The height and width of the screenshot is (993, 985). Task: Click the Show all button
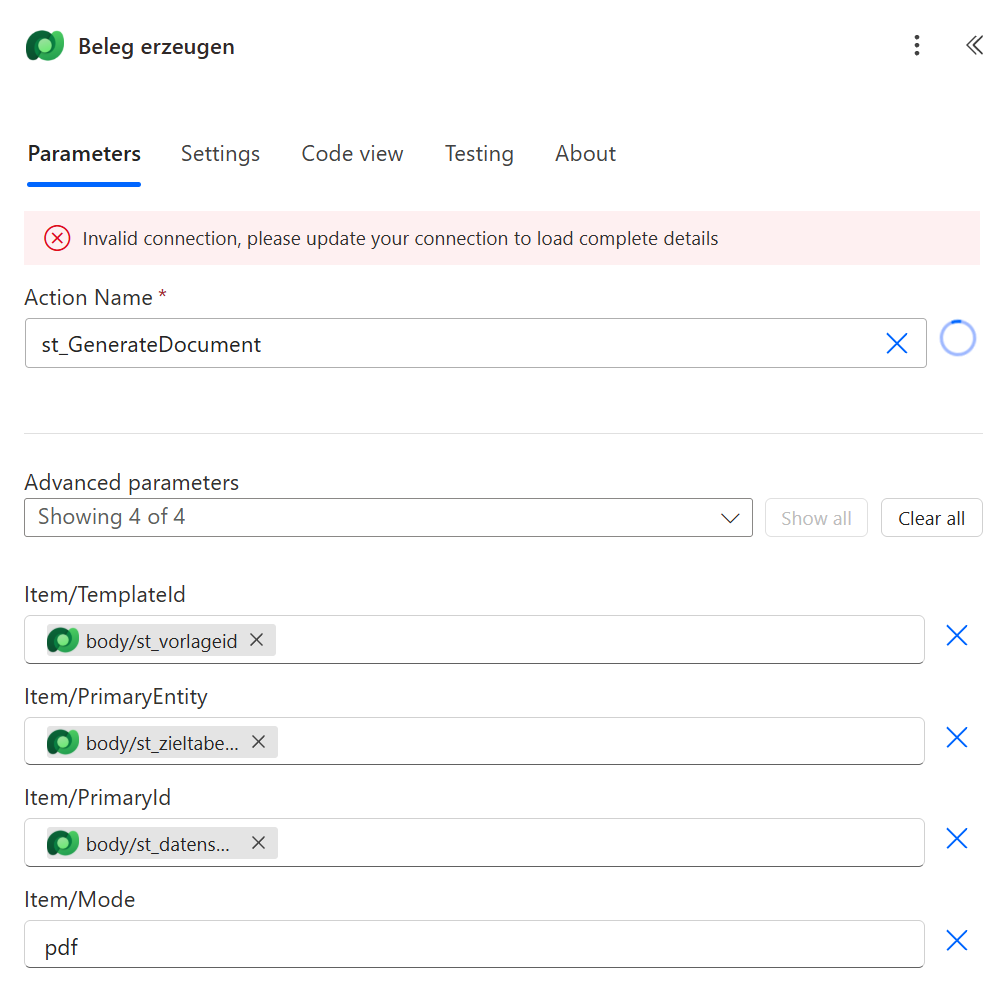pyautogui.click(x=816, y=518)
